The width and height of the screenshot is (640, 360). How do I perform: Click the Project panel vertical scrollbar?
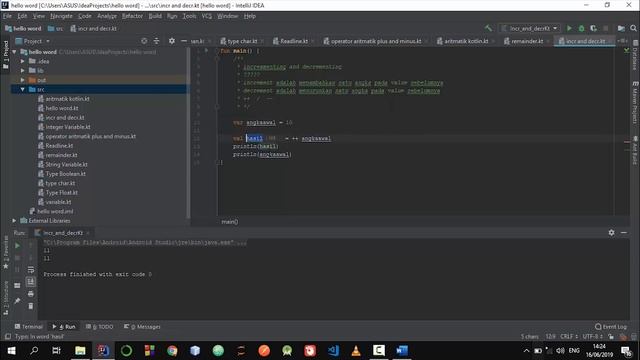[x=188, y=133]
